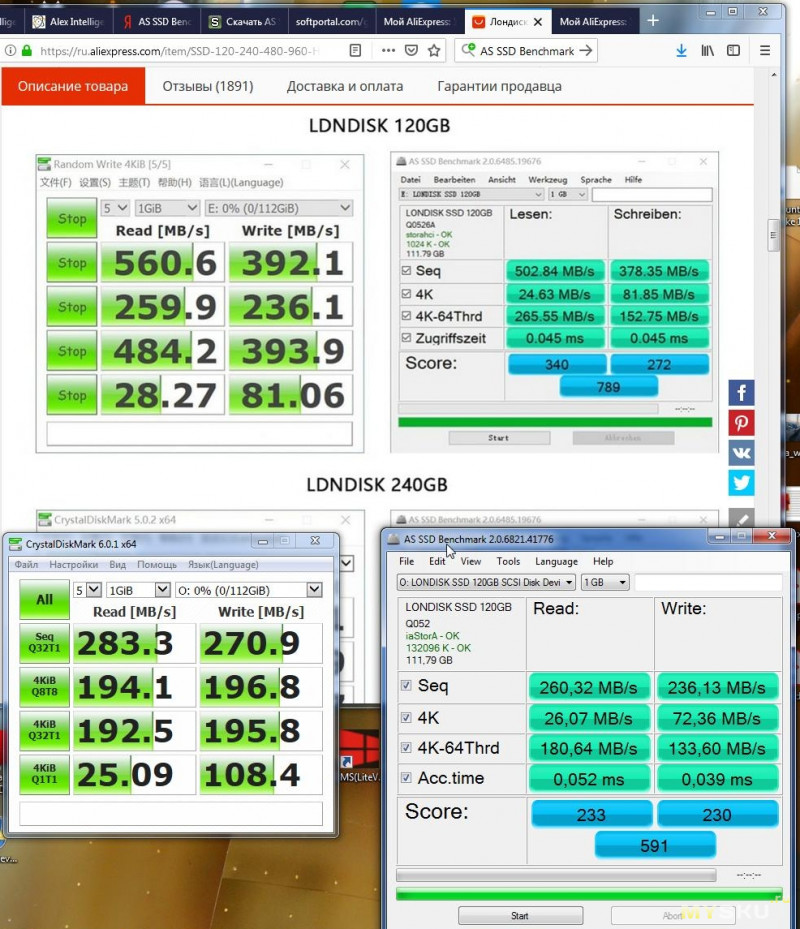
Task: Open AS SSD File menu
Action: [407, 561]
